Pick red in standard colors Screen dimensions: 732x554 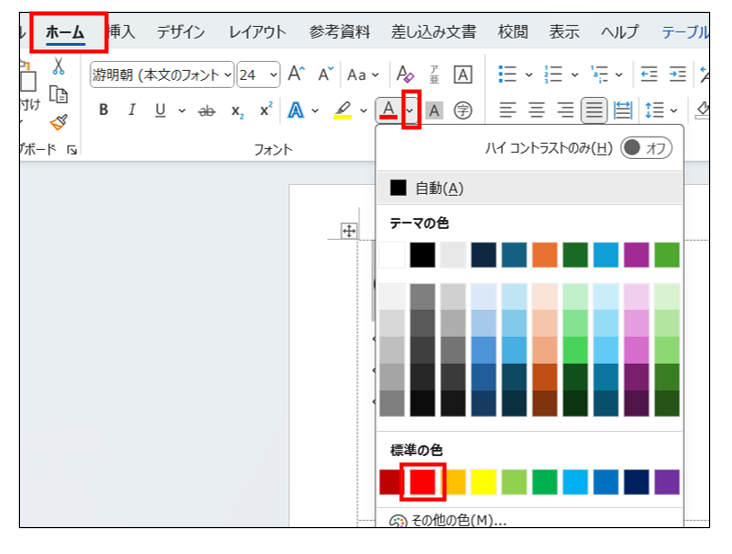click(x=422, y=482)
